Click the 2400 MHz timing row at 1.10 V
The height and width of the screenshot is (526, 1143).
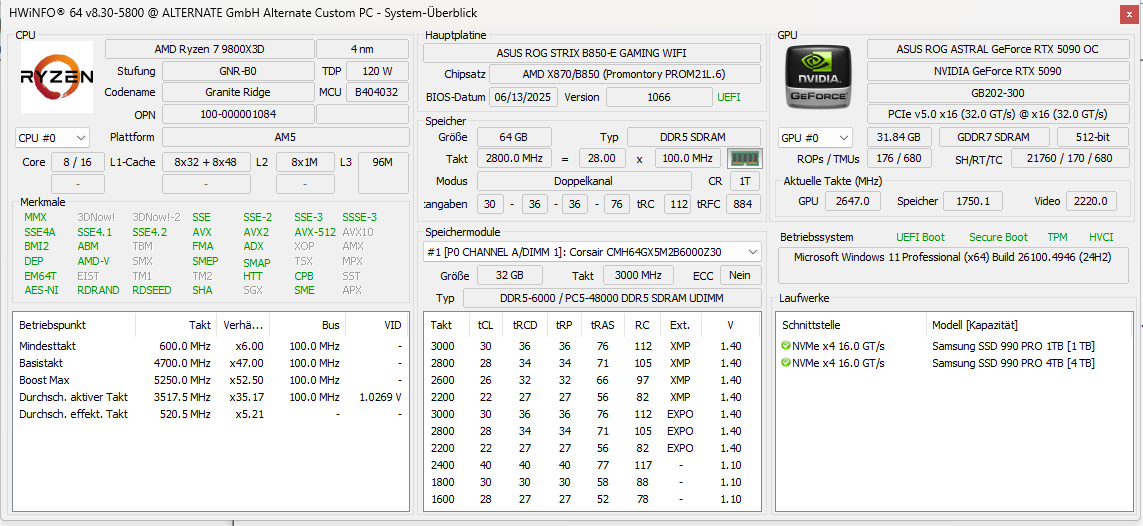point(592,465)
